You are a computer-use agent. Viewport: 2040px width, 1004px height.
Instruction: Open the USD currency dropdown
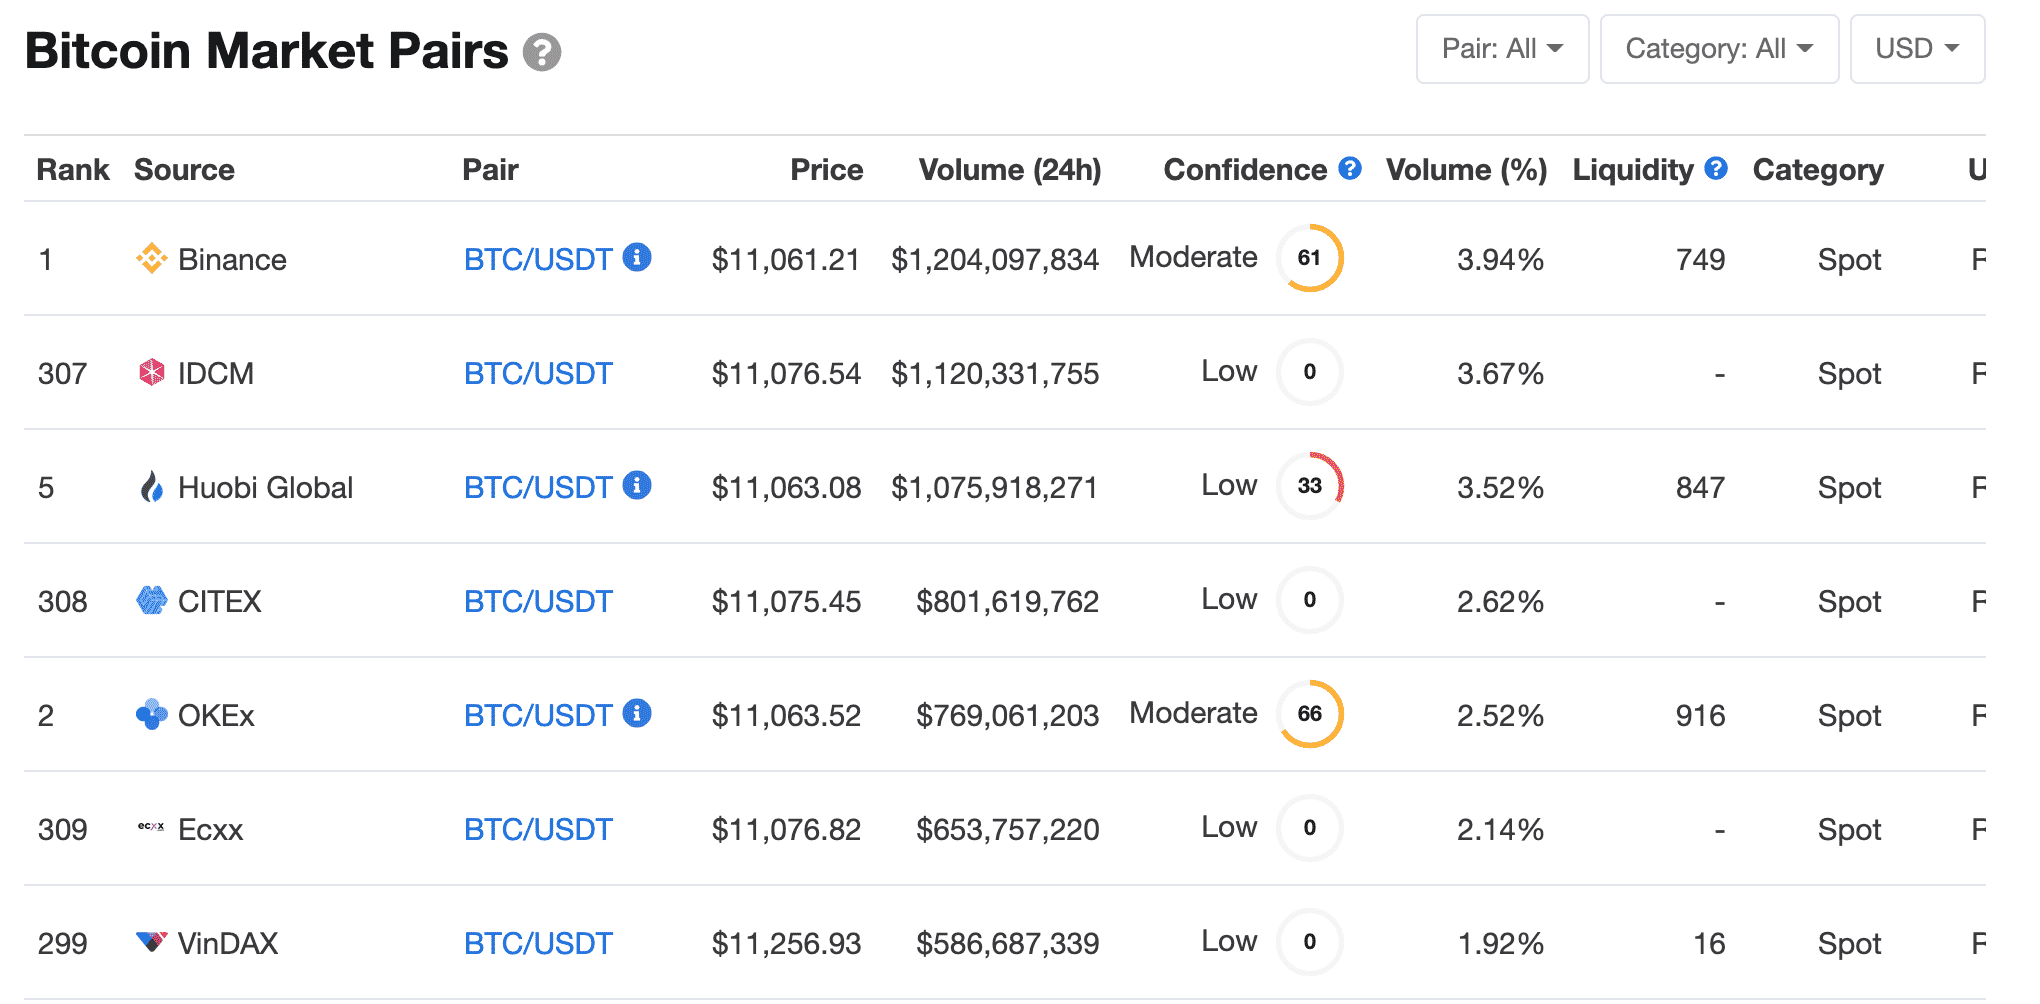1917,49
